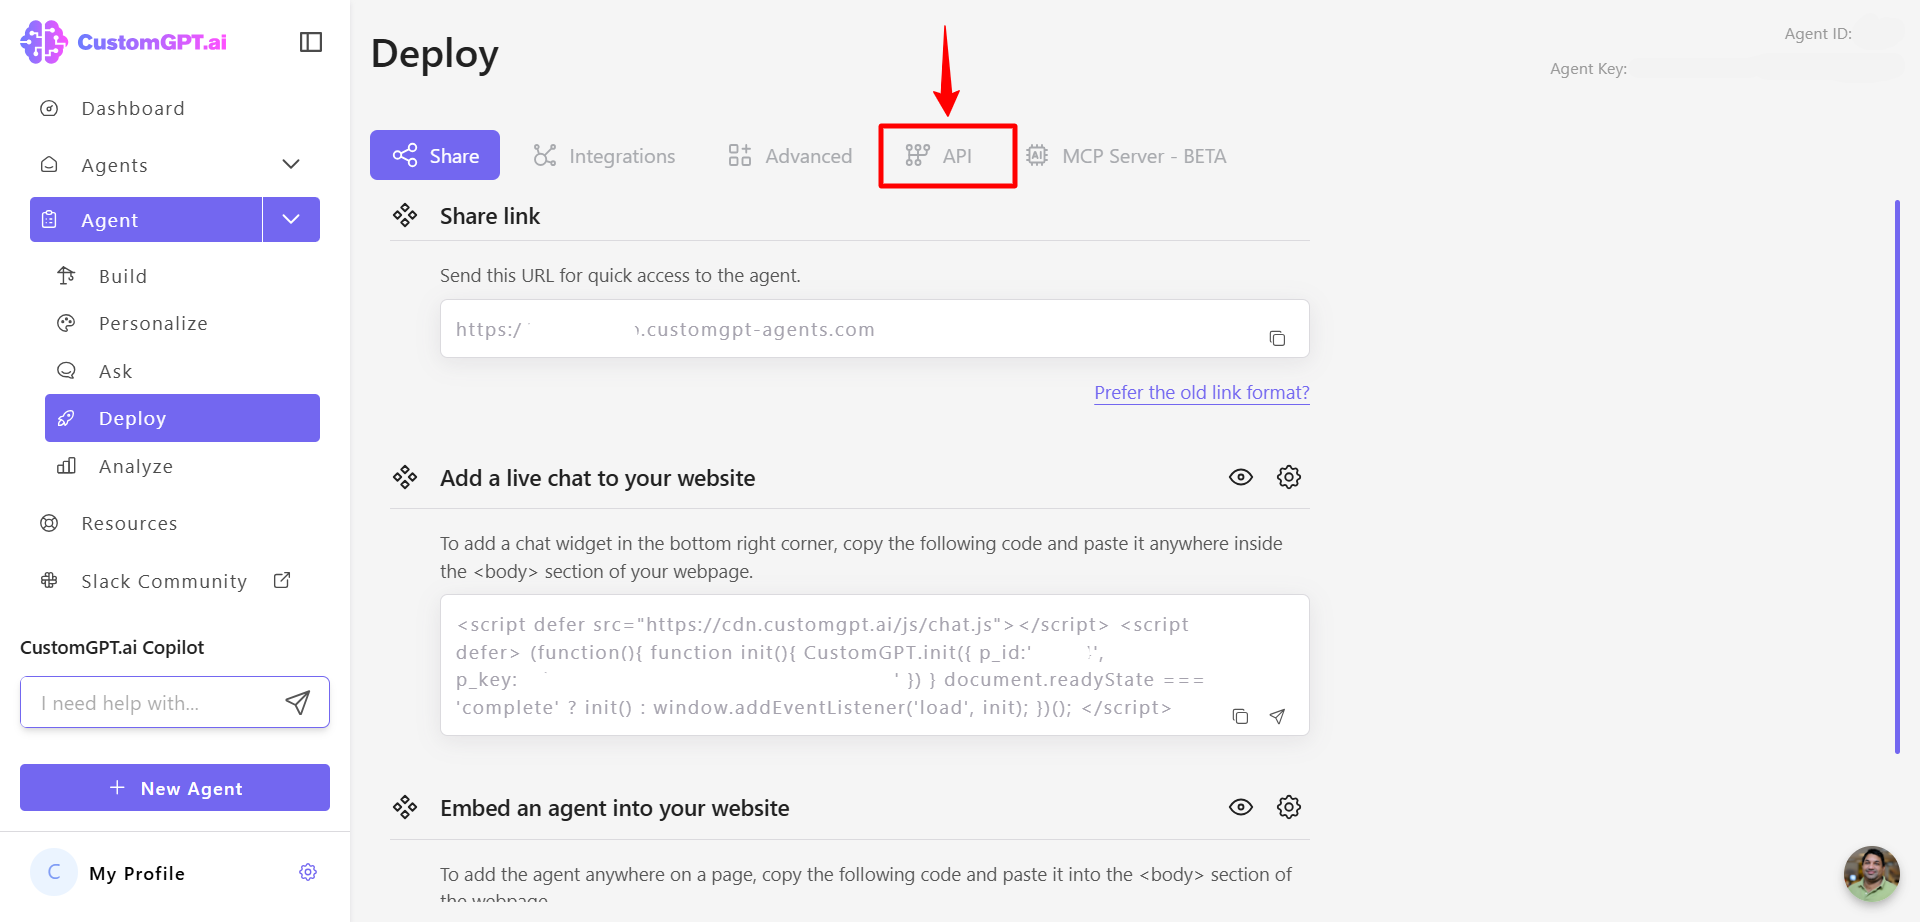Send the live chat code paper plane icon
Image resolution: width=1920 pixels, height=922 pixels.
coord(1277,716)
